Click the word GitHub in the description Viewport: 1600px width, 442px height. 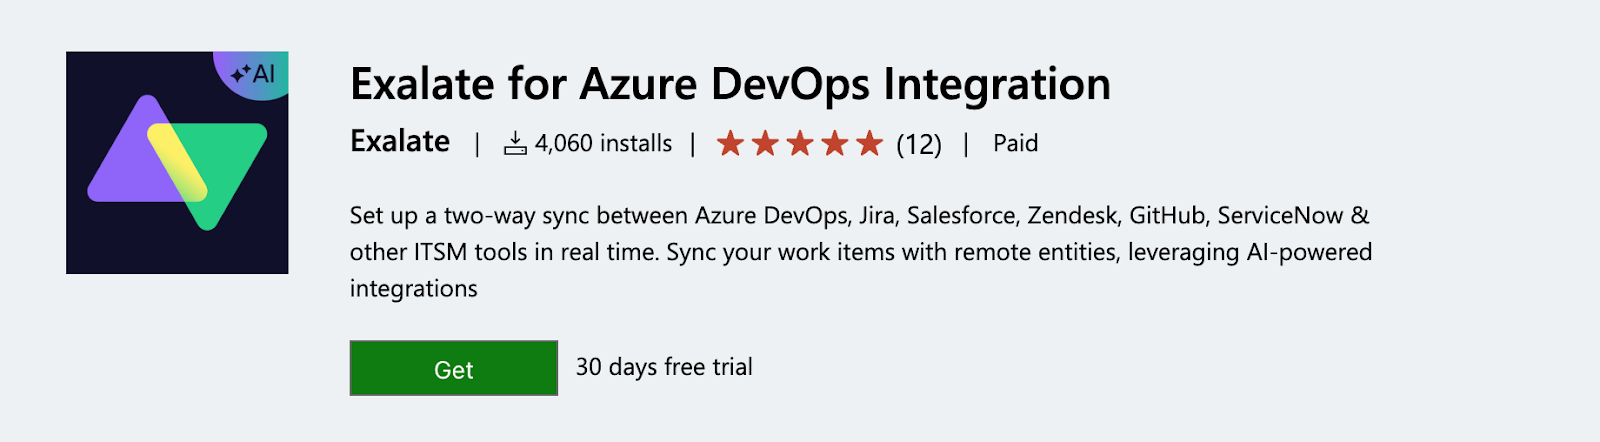coord(1167,216)
